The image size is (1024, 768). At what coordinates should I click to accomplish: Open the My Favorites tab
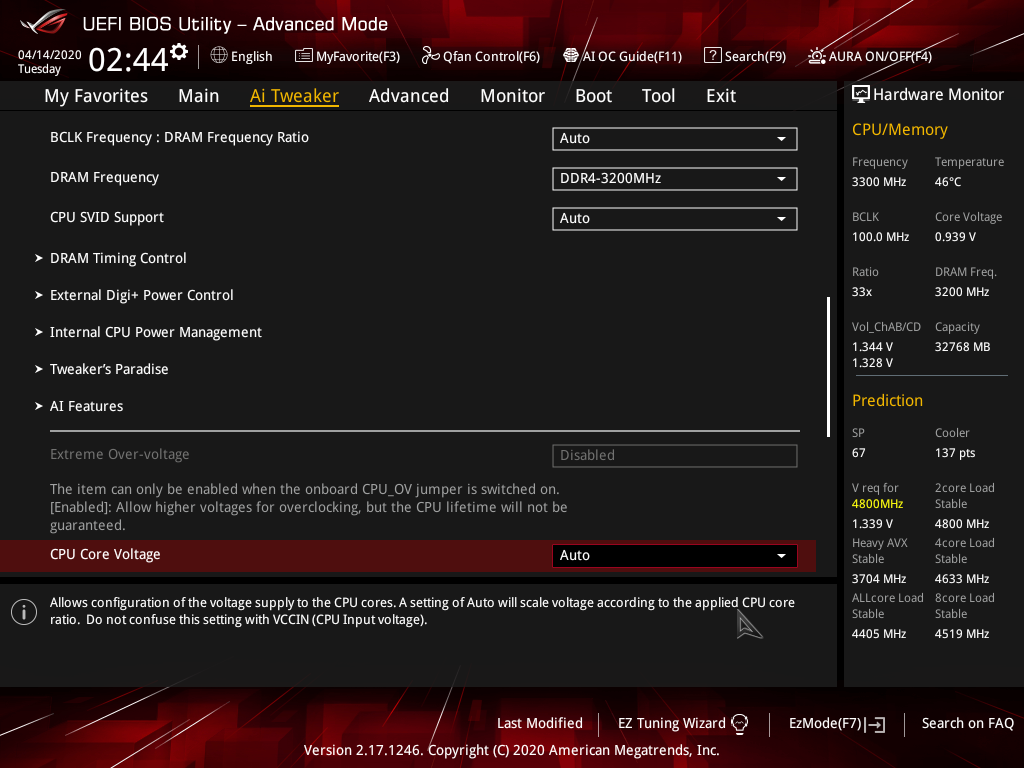point(96,96)
